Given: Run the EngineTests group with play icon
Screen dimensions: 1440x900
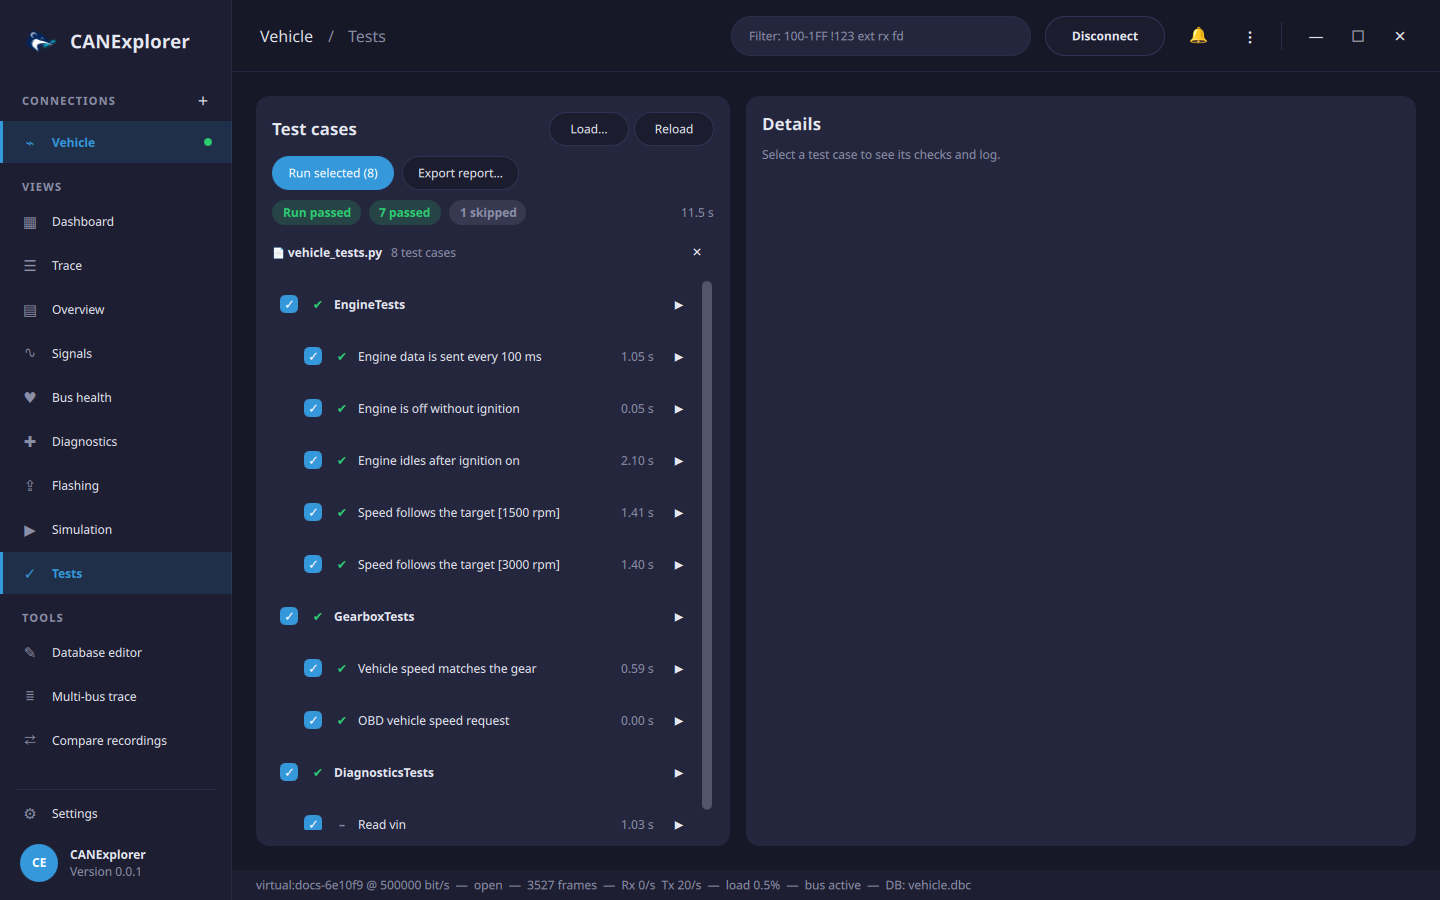Looking at the screenshot, I should (x=678, y=305).
